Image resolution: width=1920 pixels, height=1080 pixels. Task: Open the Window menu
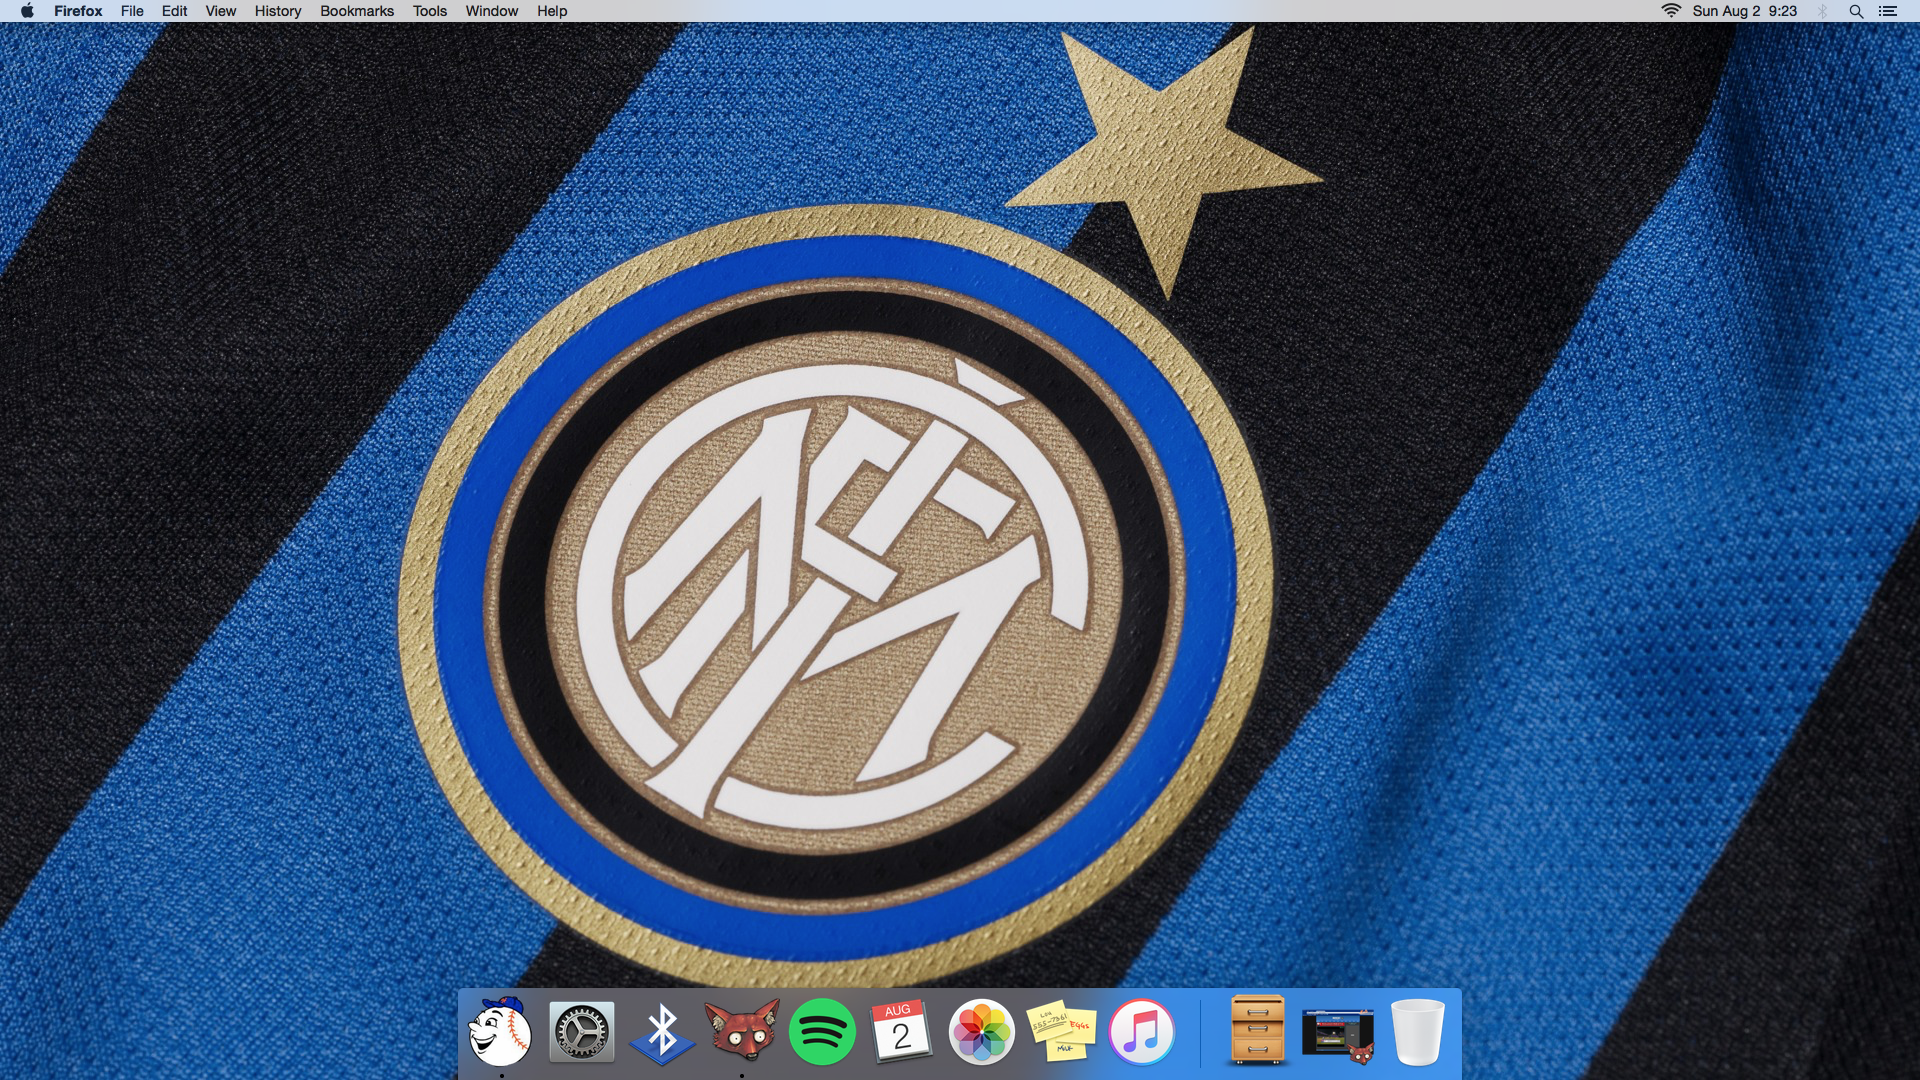pyautogui.click(x=491, y=11)
